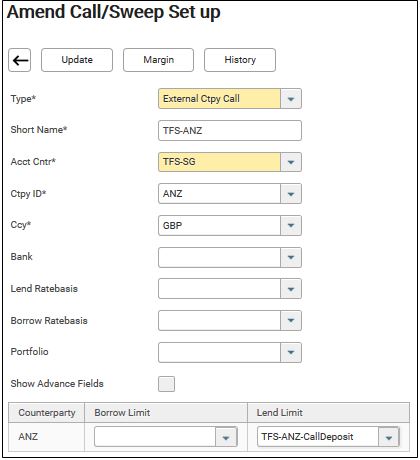Open the Bank dropdown arrow
The height and width of the screenshot is (460, 420).
click(x=291, y=257)
